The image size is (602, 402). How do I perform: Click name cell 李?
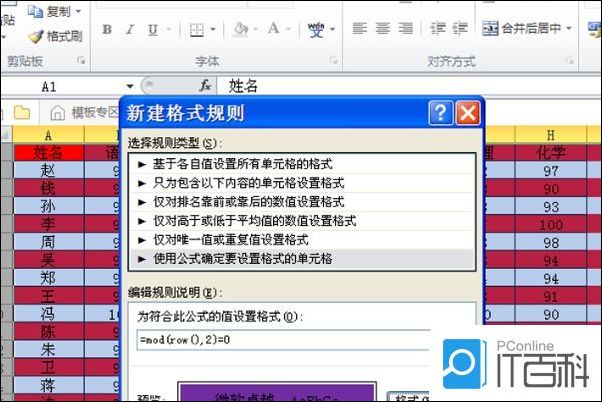point(48,225)
